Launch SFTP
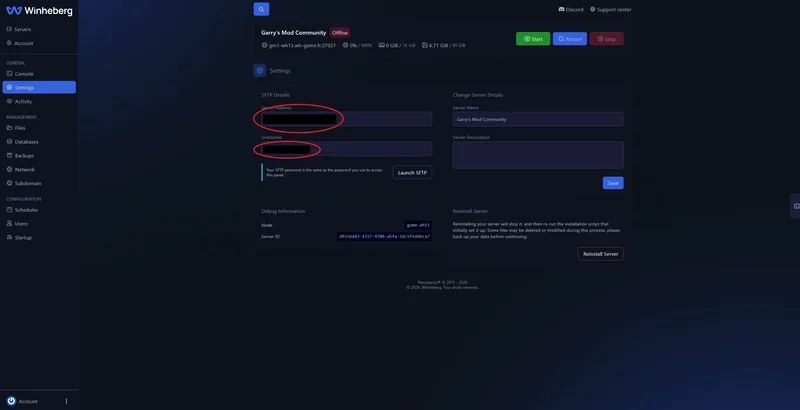 412,172
